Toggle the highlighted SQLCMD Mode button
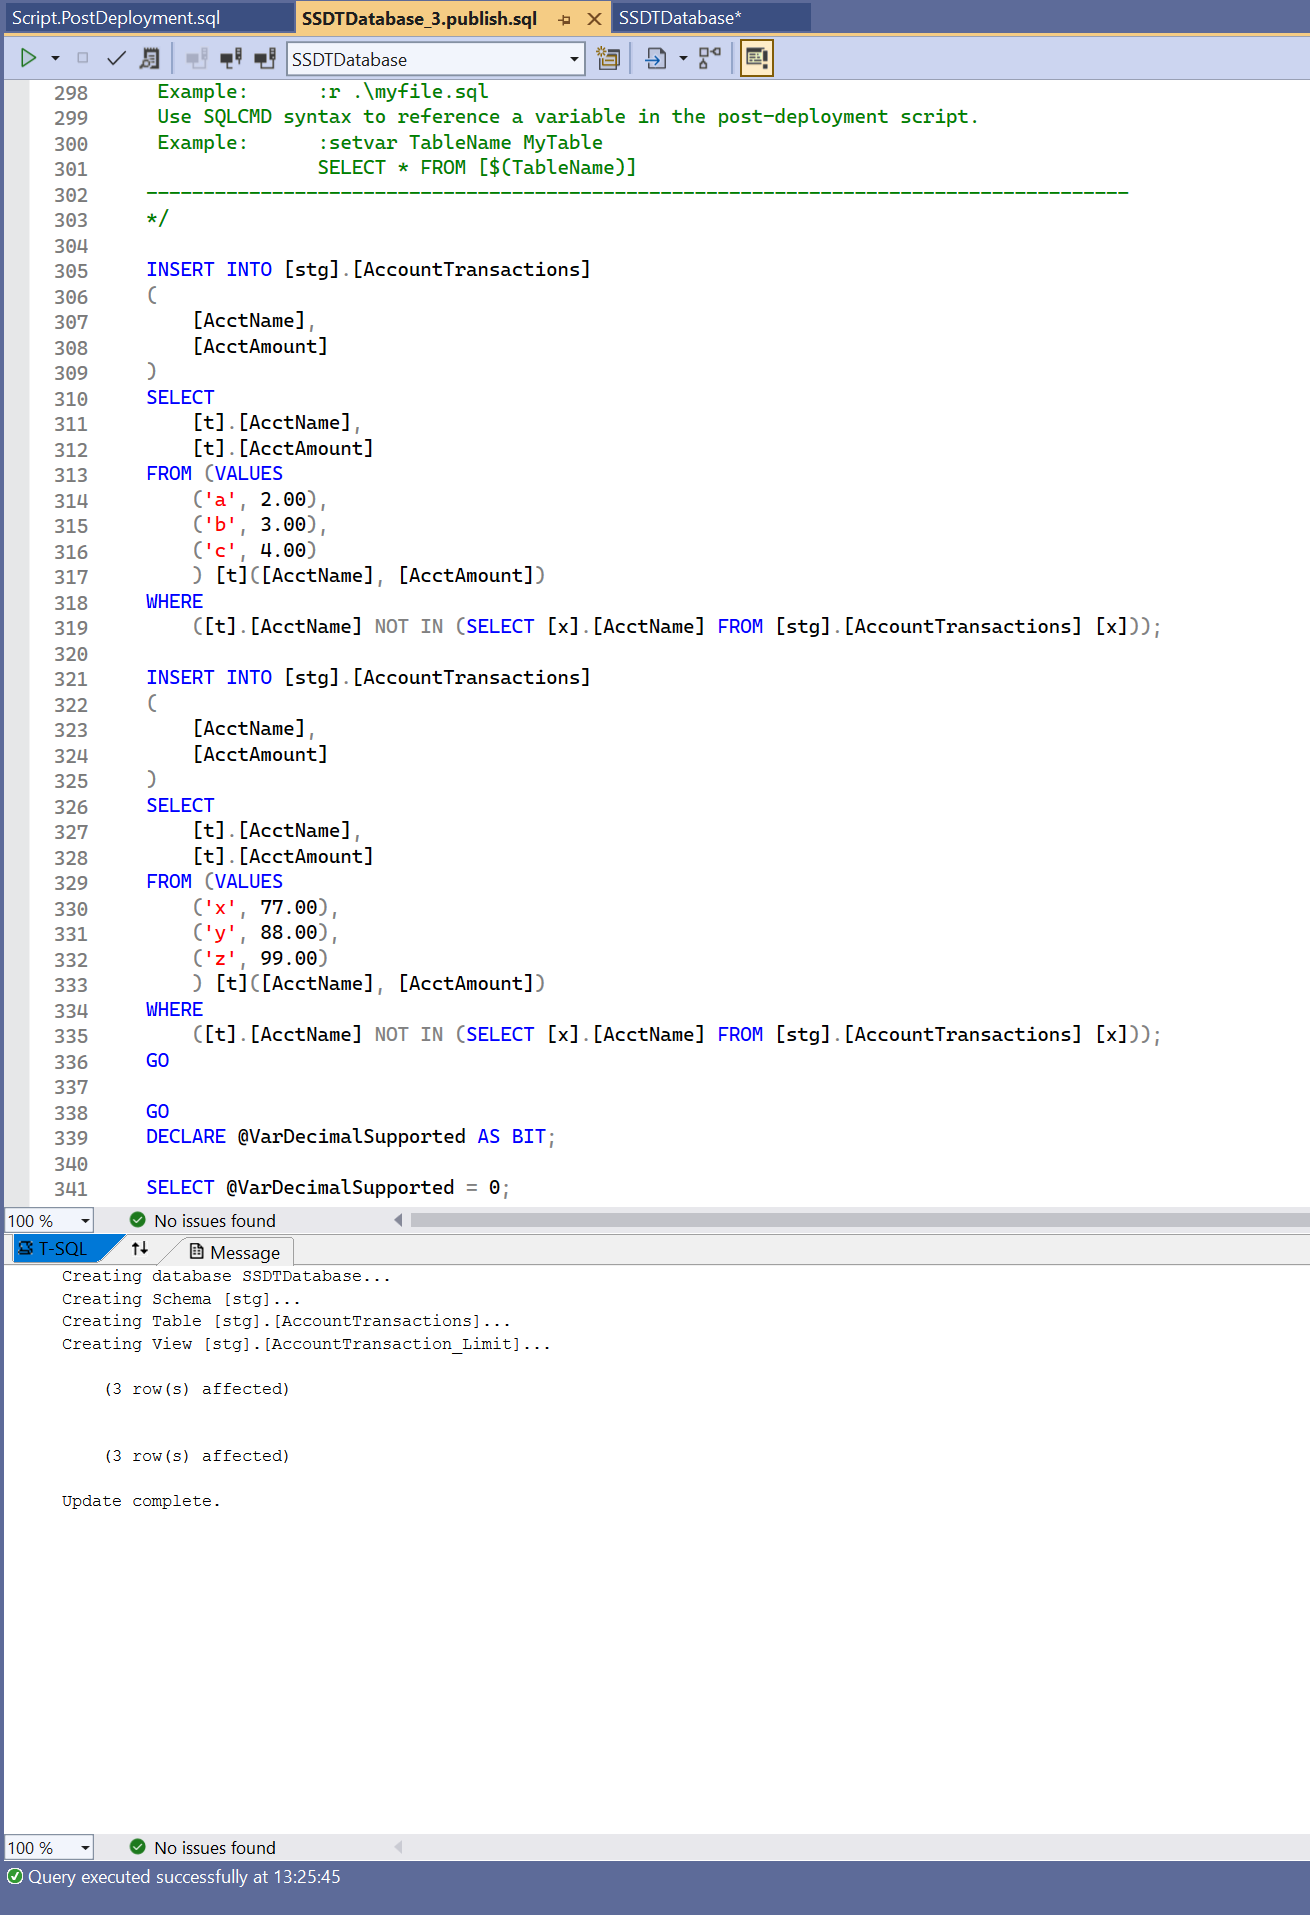Screen dimensions: 1310x1915 coord(757,59)
